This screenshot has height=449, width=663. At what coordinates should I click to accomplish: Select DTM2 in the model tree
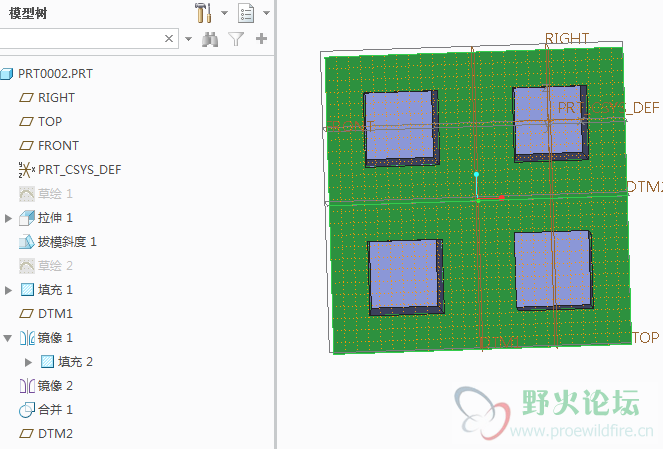pos(55,434)
